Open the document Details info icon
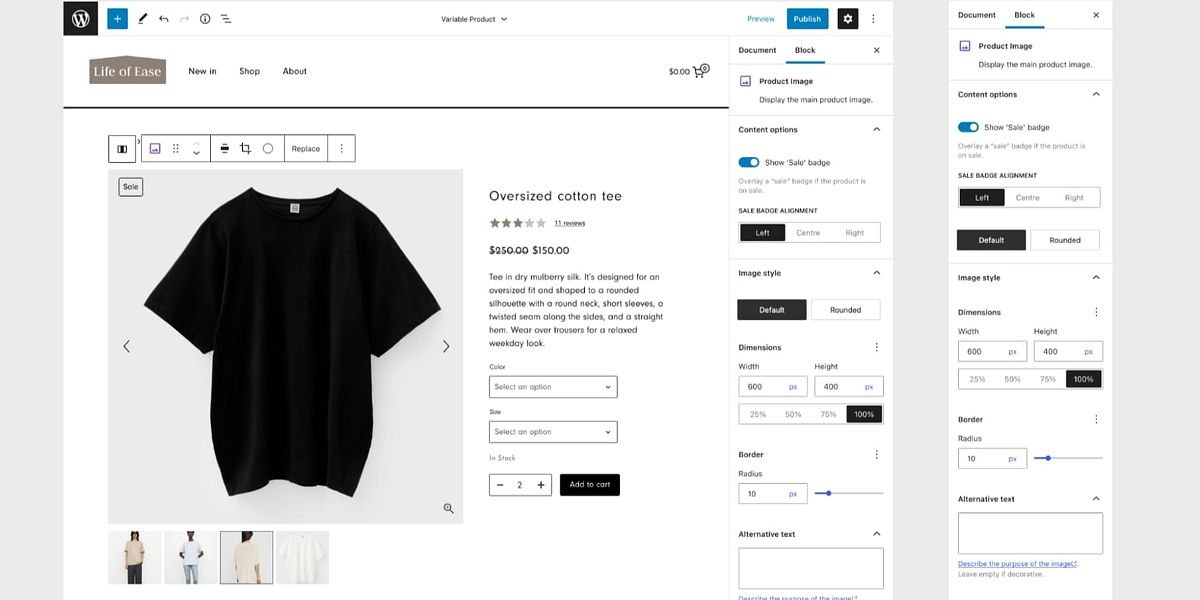 [204, 18]
